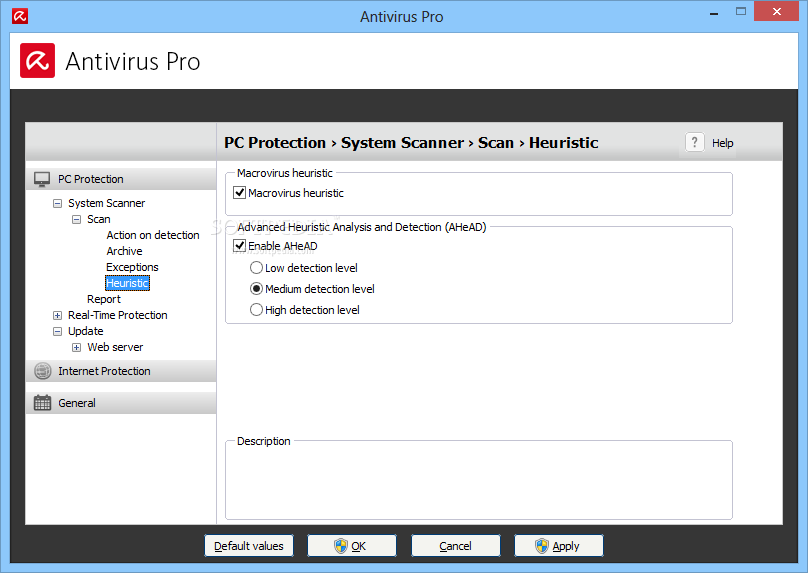This screenshot has height=573, width=808.
Task: Click inside the Description box
Action: tap(479, 482)
